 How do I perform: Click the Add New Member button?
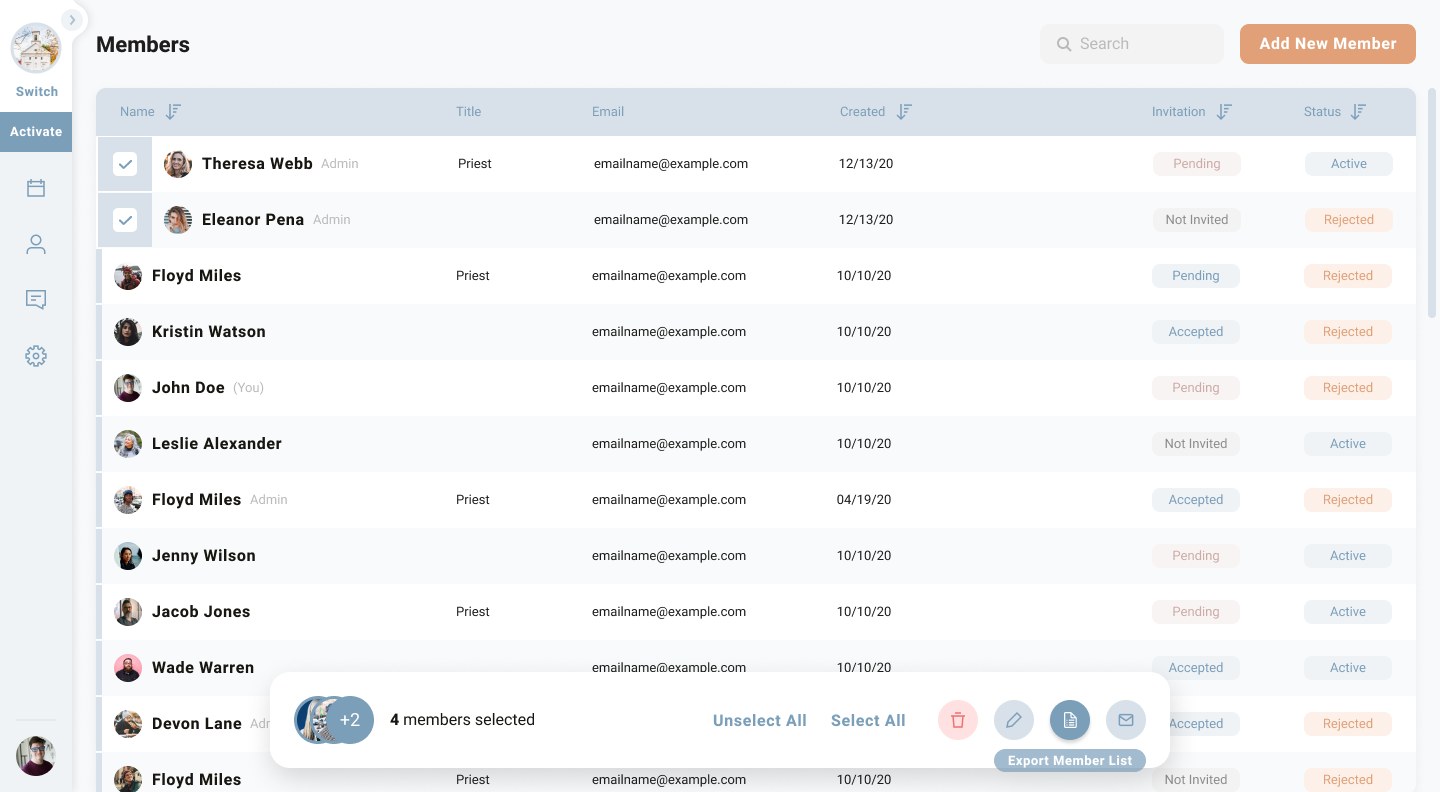1328,44
